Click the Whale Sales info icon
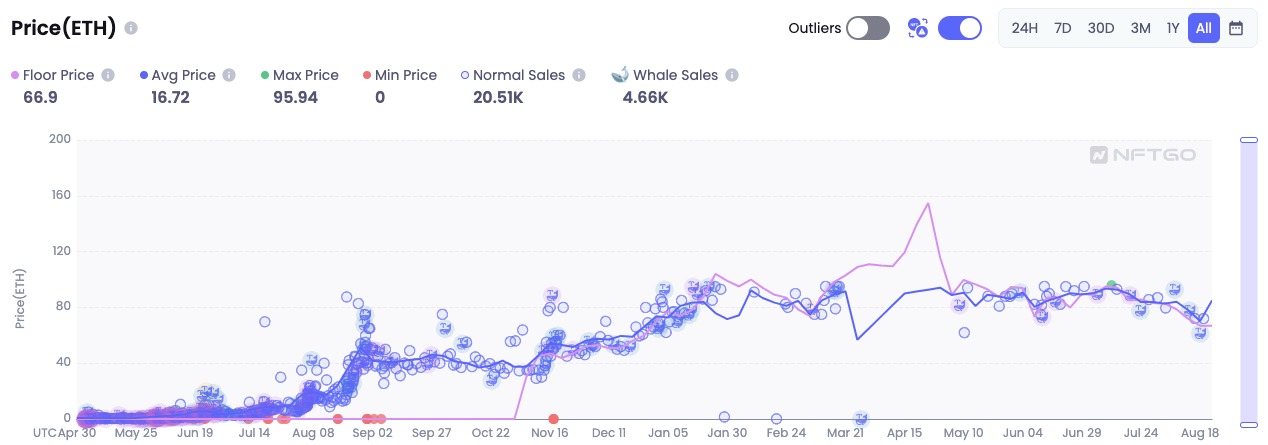This screenshot has width=1268, height=445. pos(732,75)
